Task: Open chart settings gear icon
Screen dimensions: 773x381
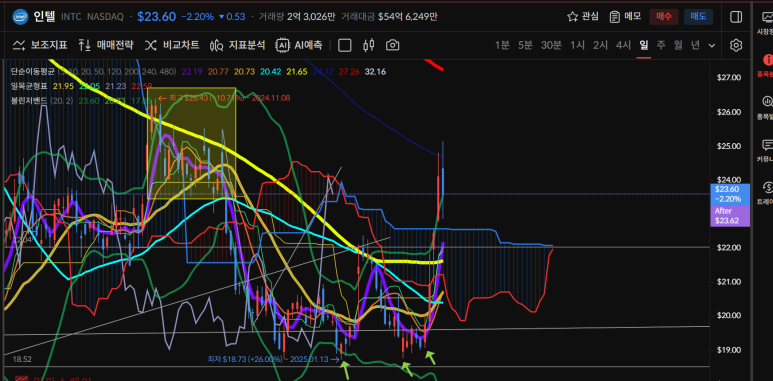Action: click(x=736, y=45)
